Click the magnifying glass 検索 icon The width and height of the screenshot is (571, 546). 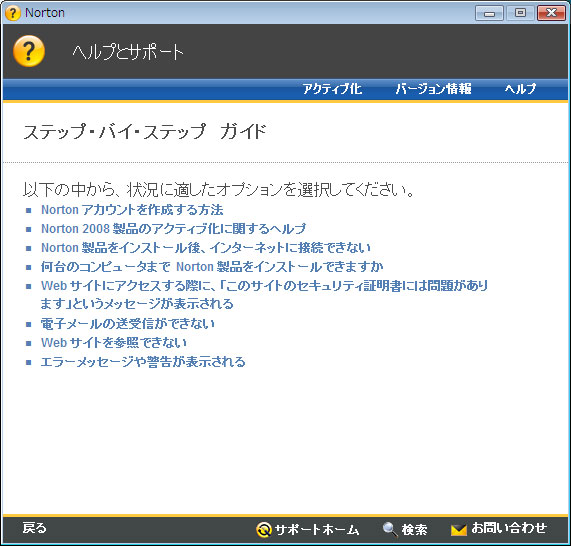(390, 529)
